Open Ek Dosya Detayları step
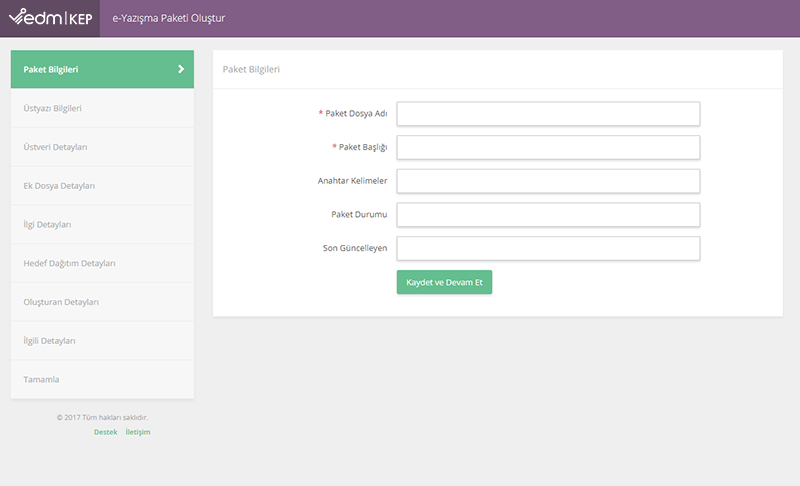The height and width of the screenshot is (486, 800). pyautogui.click(x=59, y=186)
